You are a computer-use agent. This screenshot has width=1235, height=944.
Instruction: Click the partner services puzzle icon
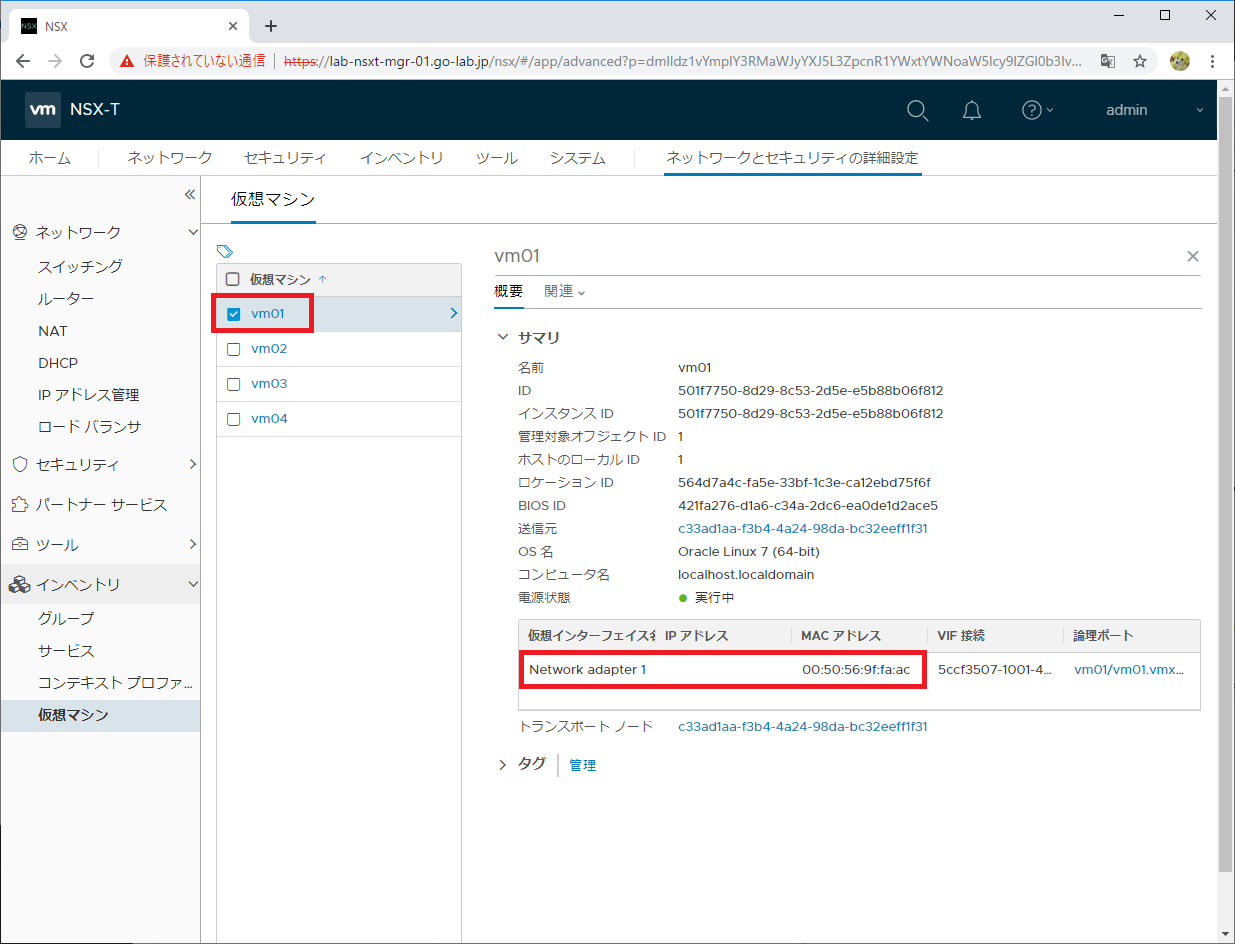coord(19,505)
